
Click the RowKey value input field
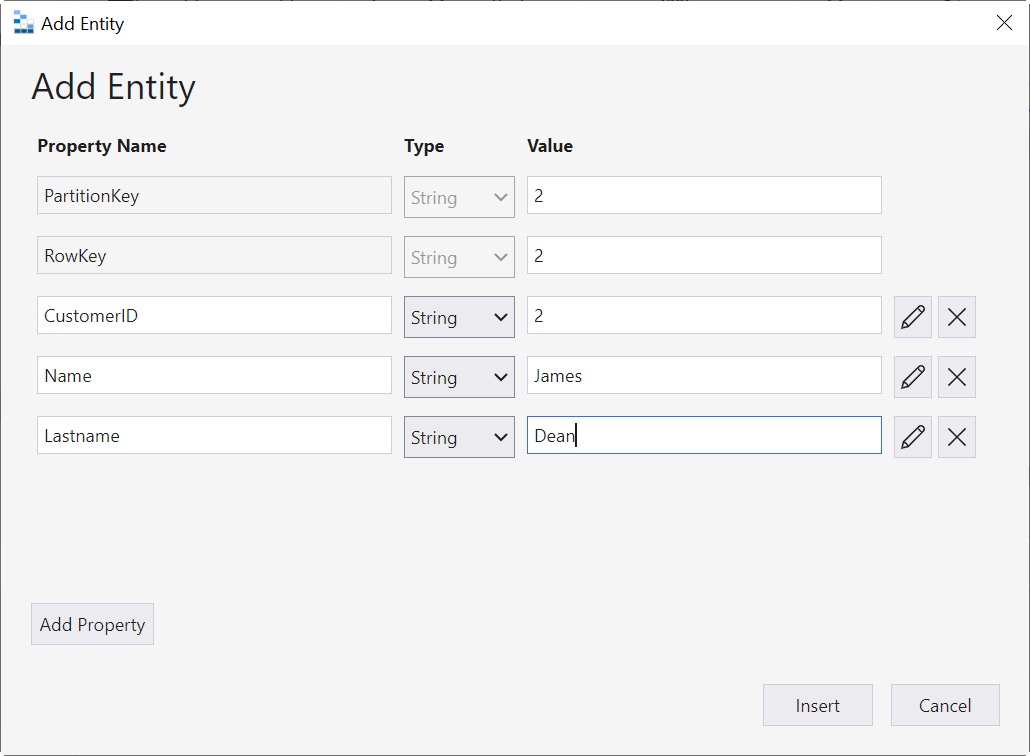[704, 256]
